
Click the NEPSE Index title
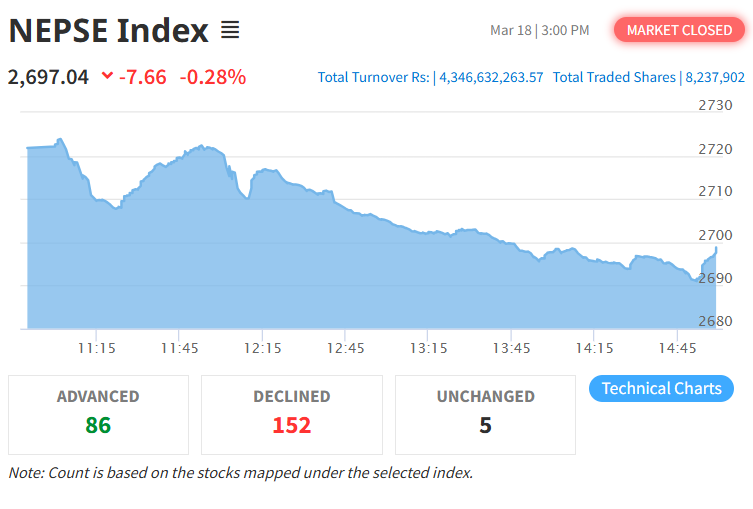pyautogui.click(x=108, y=30)
